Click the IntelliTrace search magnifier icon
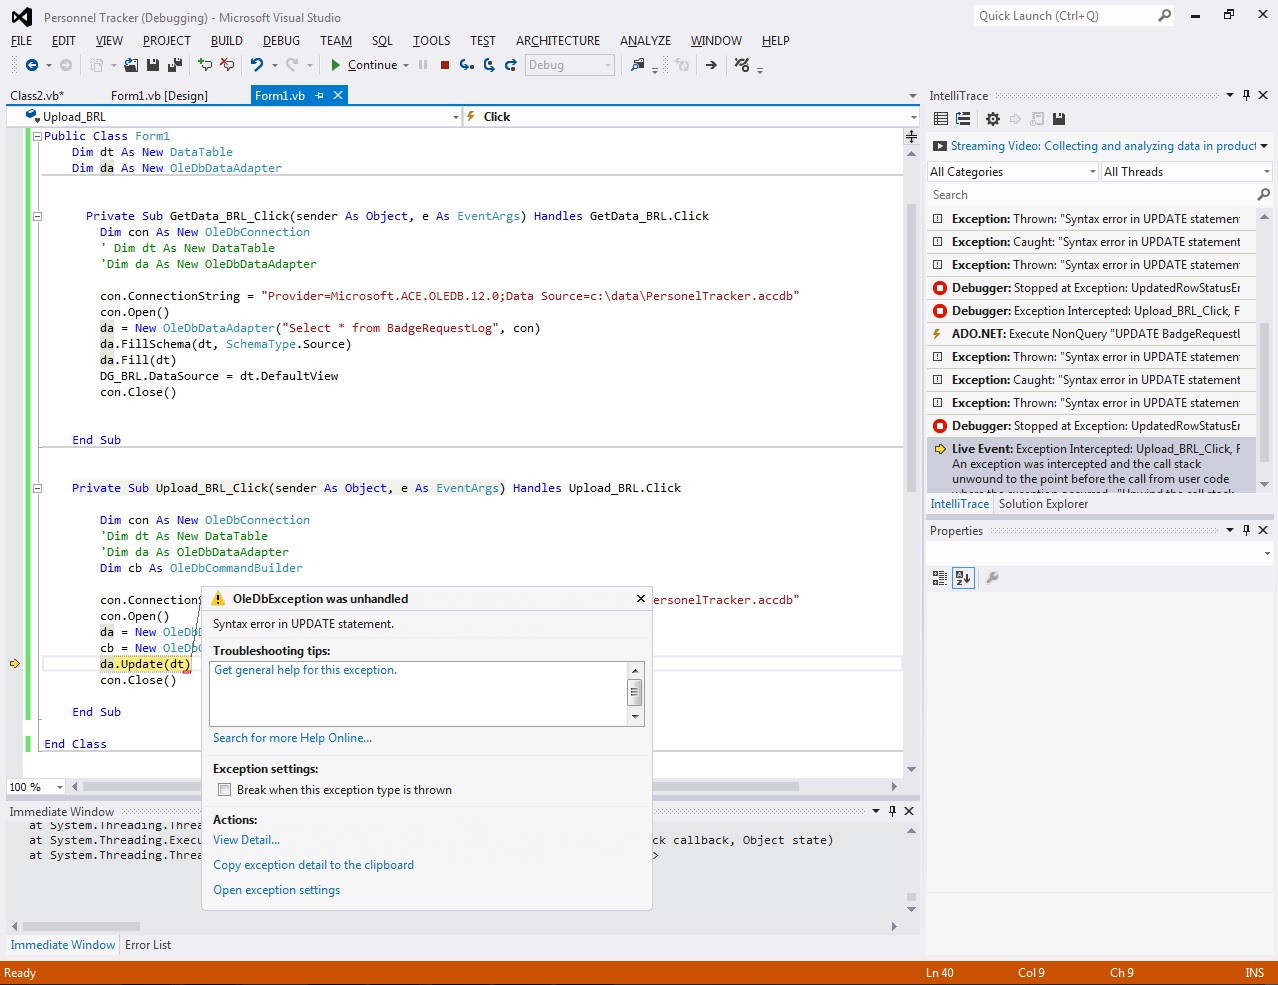Image resolution: width=1278 pixels, height=985 pixels. point(1263,195)
